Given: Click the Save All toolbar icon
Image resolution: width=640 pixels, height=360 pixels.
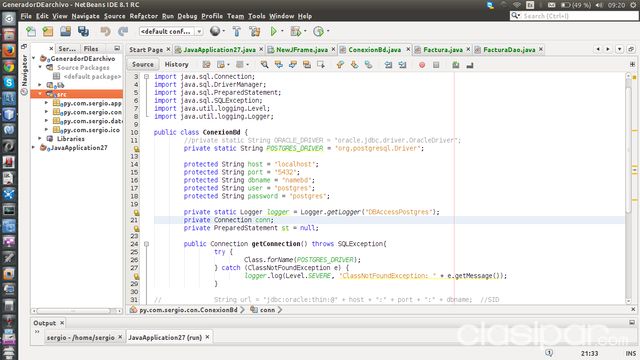Looking at the screenshot, I should (x=83, y=31).
